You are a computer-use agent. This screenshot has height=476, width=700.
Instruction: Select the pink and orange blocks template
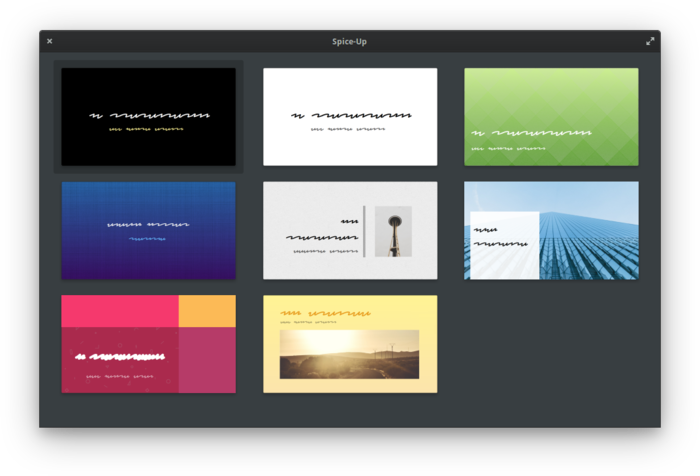tap(148, 344)
